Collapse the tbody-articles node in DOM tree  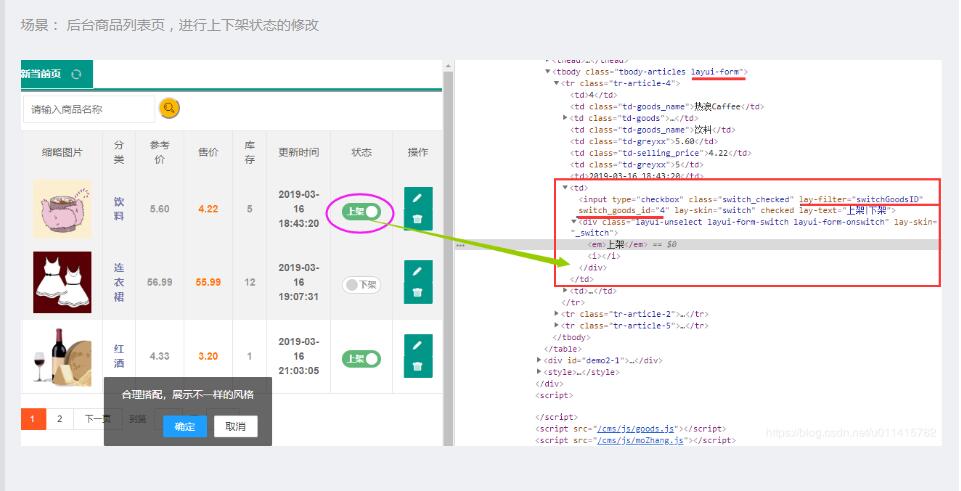coord(548,72)
